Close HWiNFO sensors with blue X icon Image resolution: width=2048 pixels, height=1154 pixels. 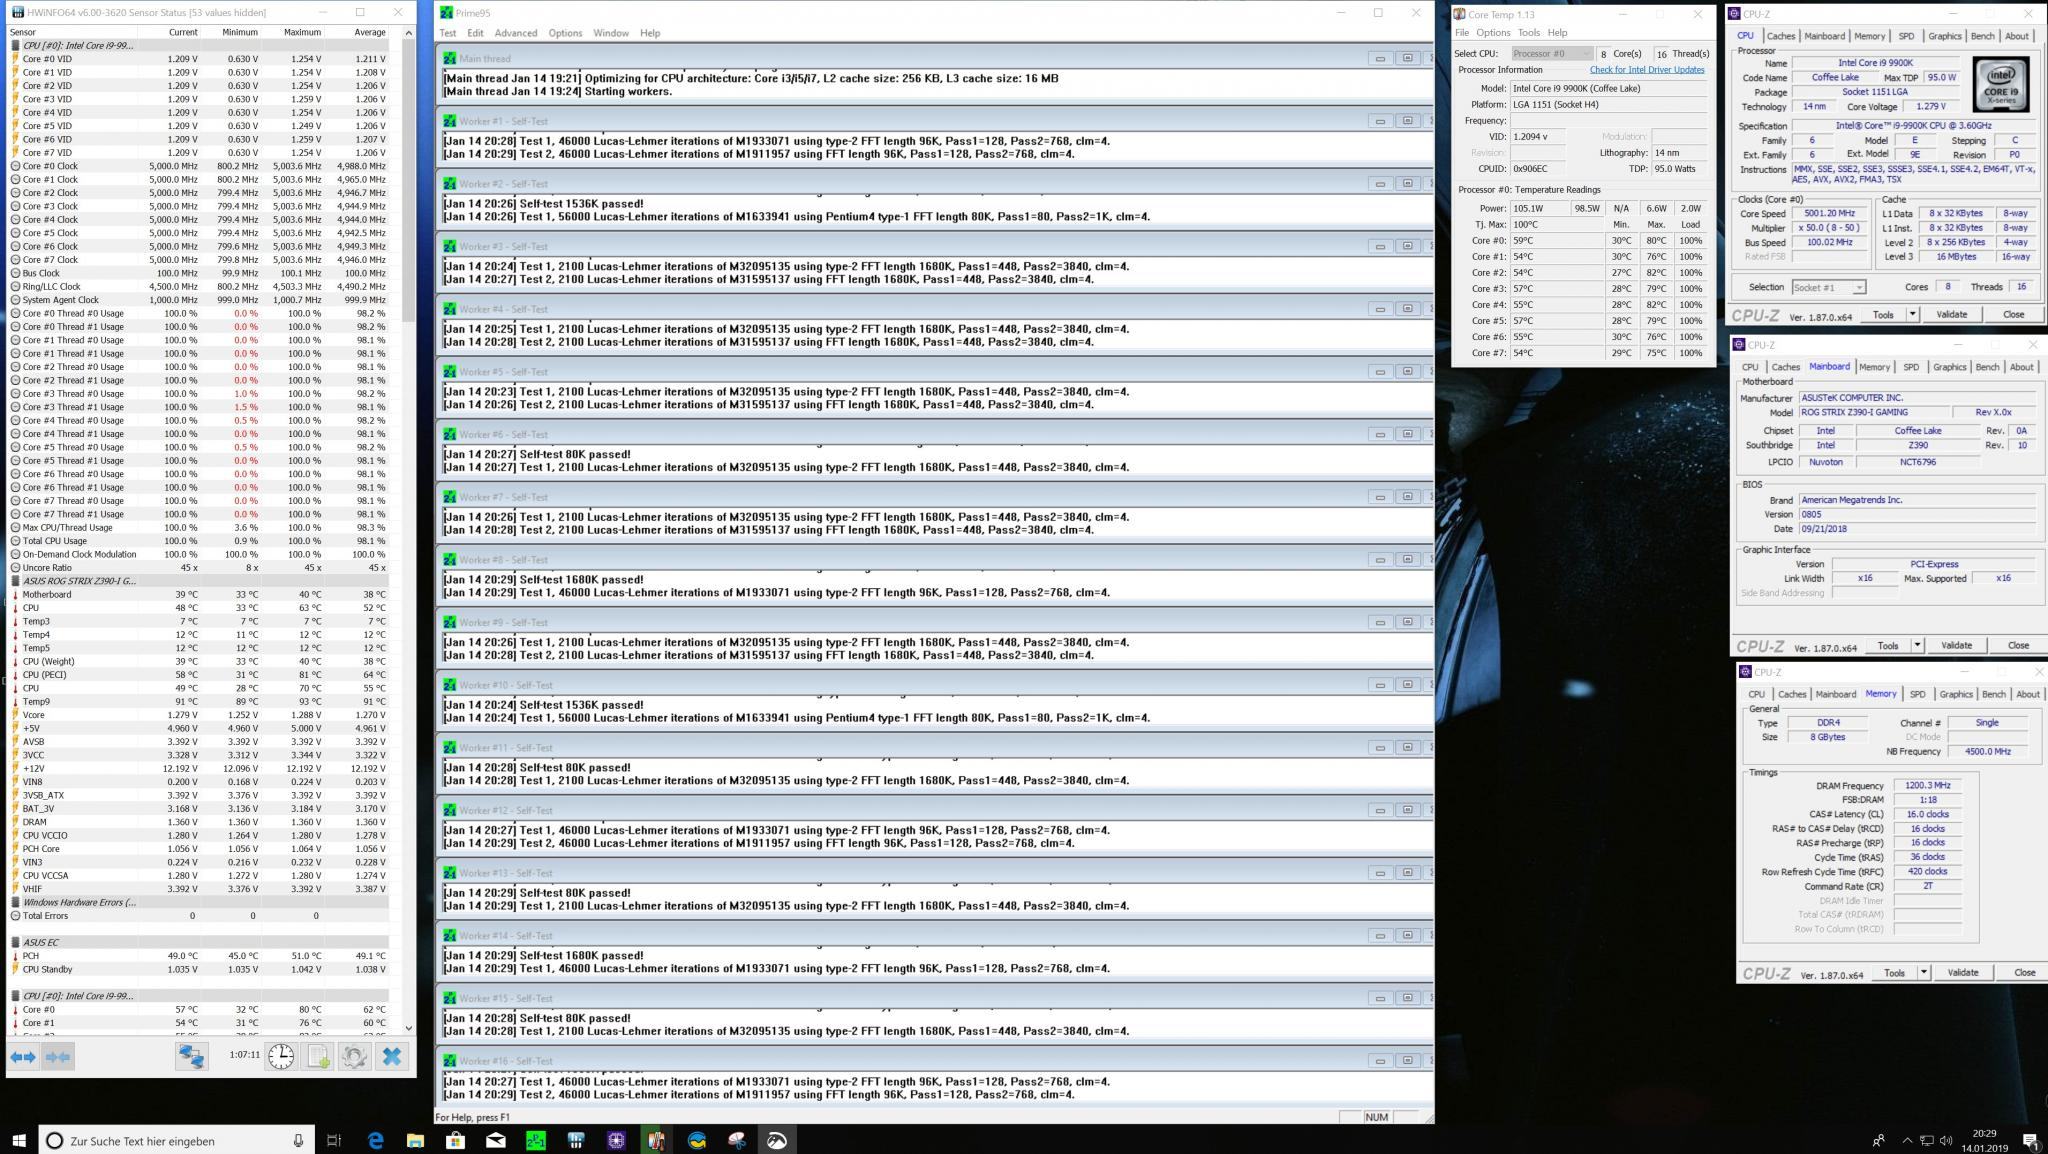pyautogui.click(x=392, y=1056)
